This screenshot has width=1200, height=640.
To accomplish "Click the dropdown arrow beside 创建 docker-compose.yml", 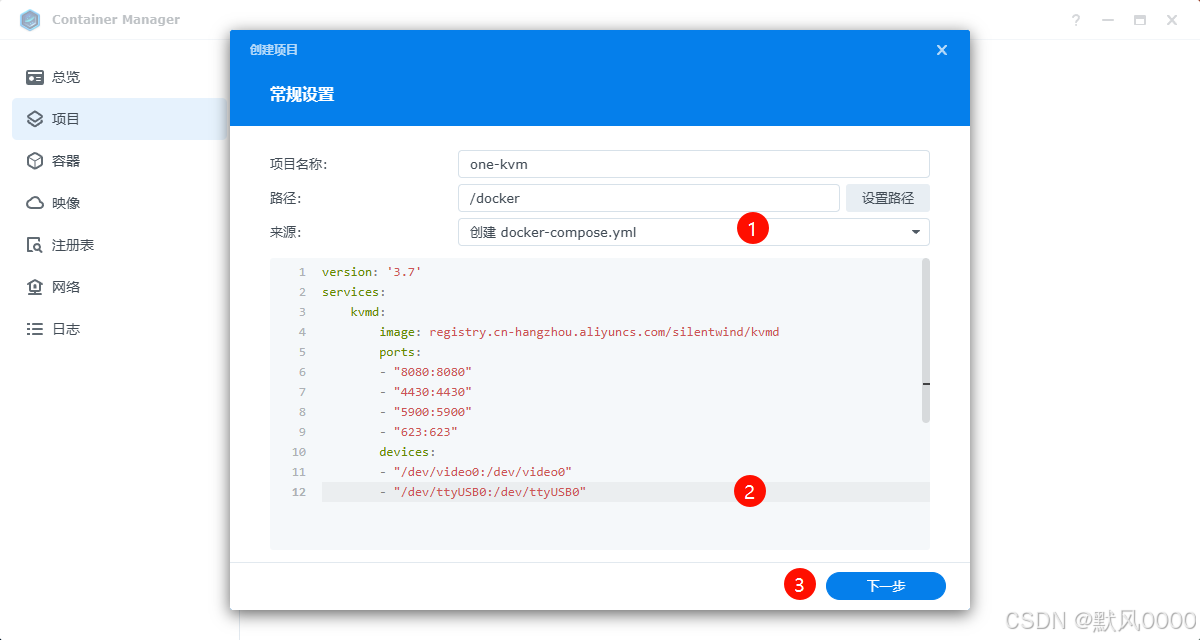I will tap(914, 231).
